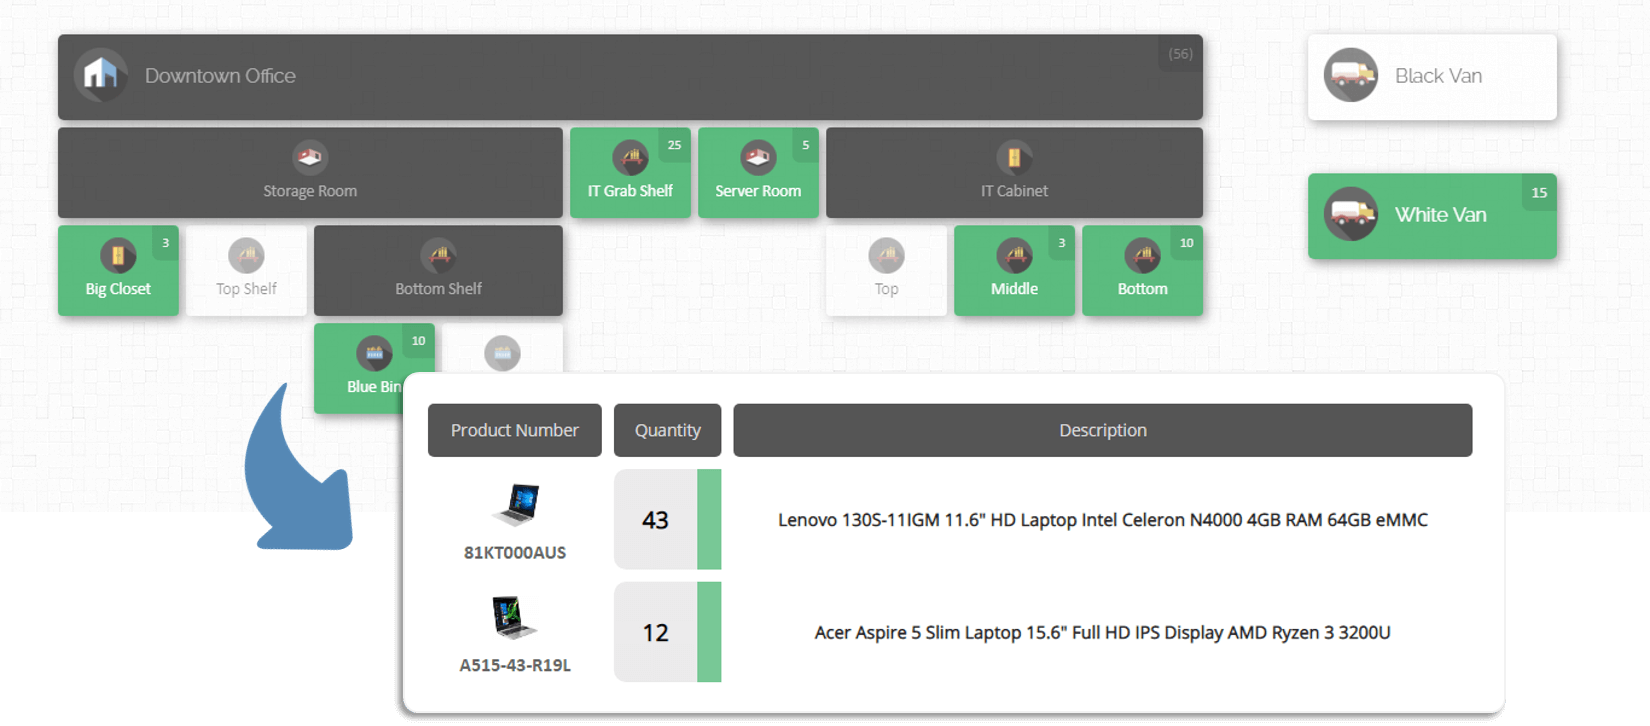Screen dimensions: 1650x726
Task: Click the Middle shelf icon
Action: [x=1014, y=255]
